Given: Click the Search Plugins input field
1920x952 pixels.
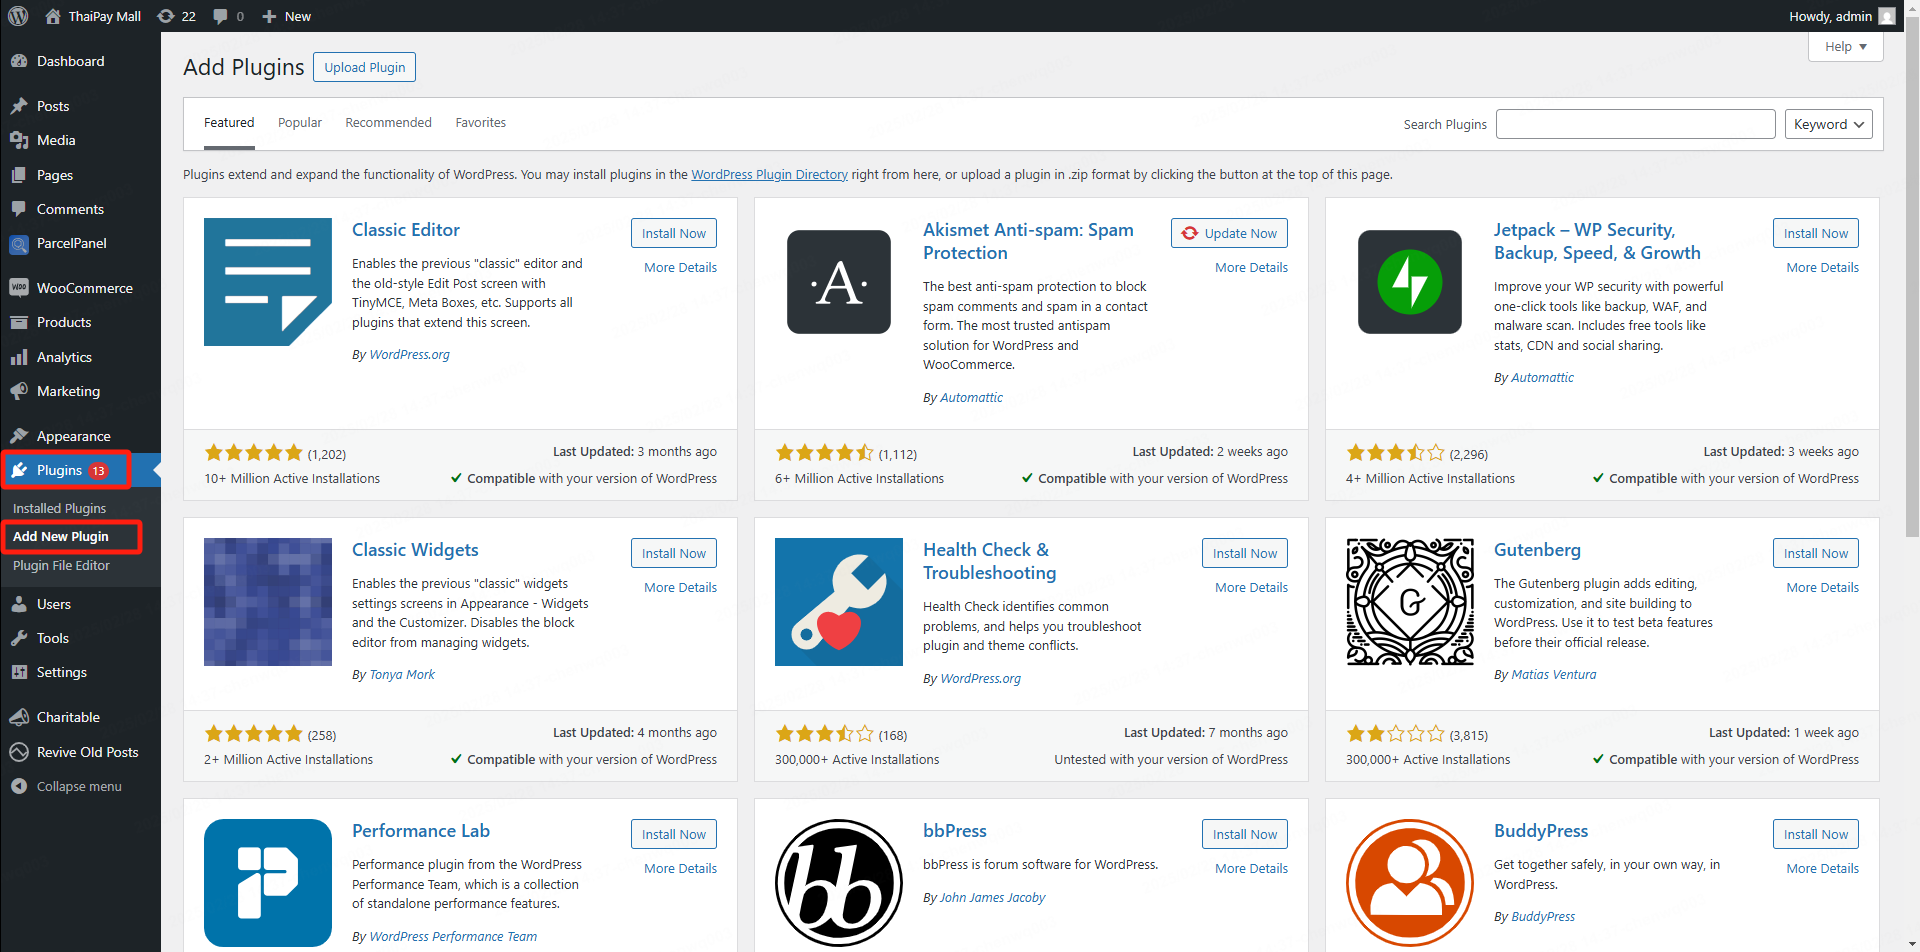Looking at the screenshot, I should pos(1635,124).
